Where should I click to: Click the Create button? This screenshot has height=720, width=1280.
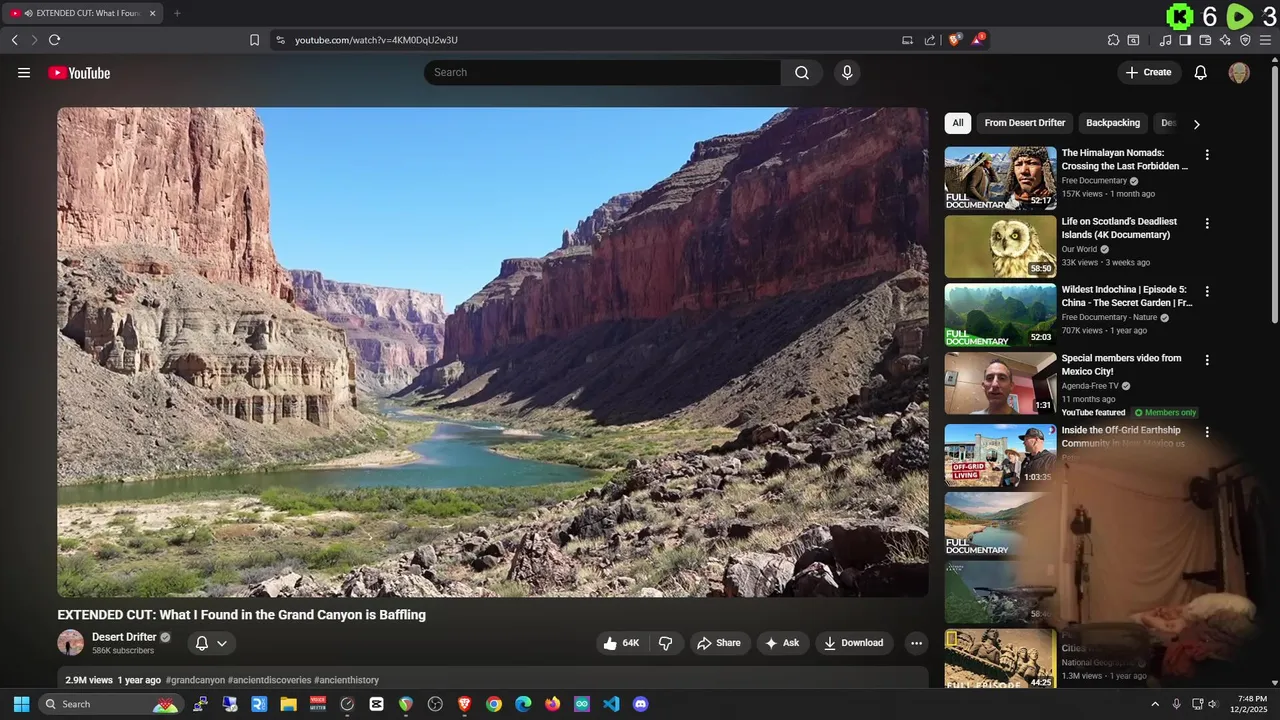(1149, 73)
